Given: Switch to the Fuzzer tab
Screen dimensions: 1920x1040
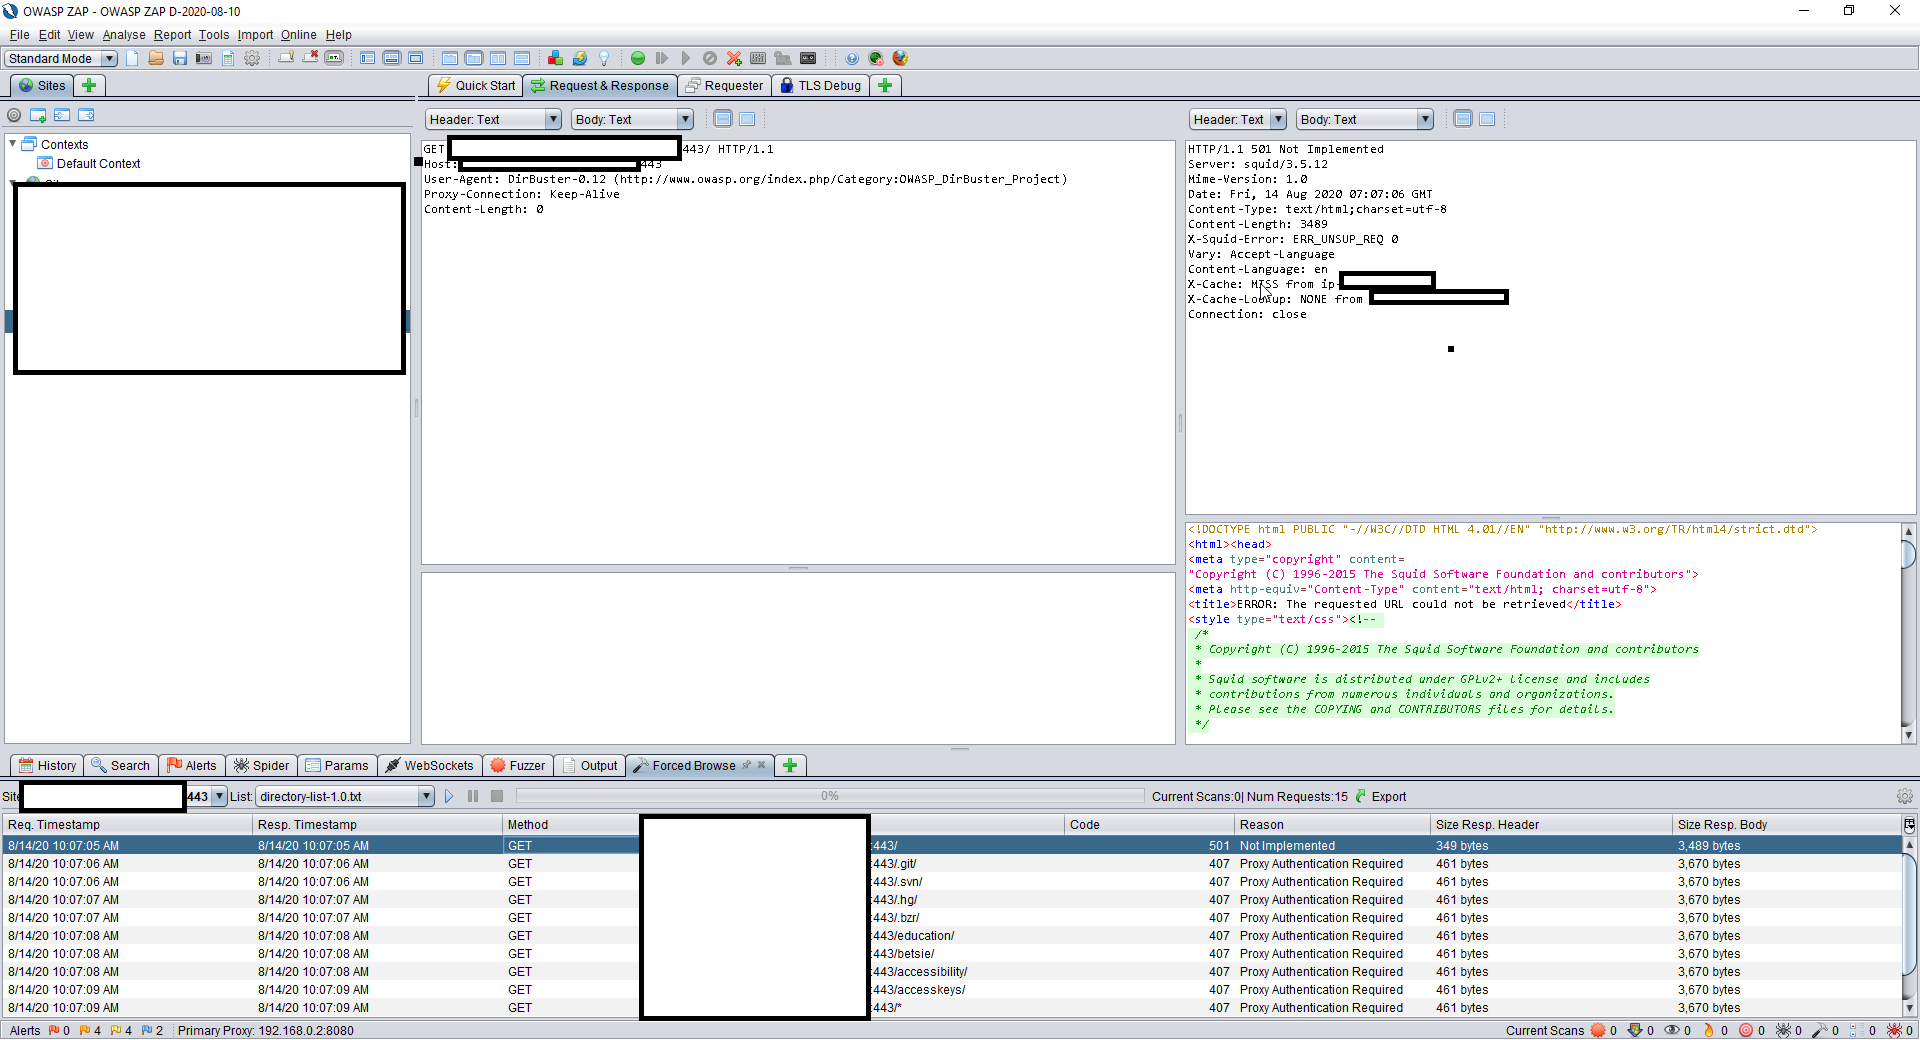Looking at the screenshot, I should [517, 765].
